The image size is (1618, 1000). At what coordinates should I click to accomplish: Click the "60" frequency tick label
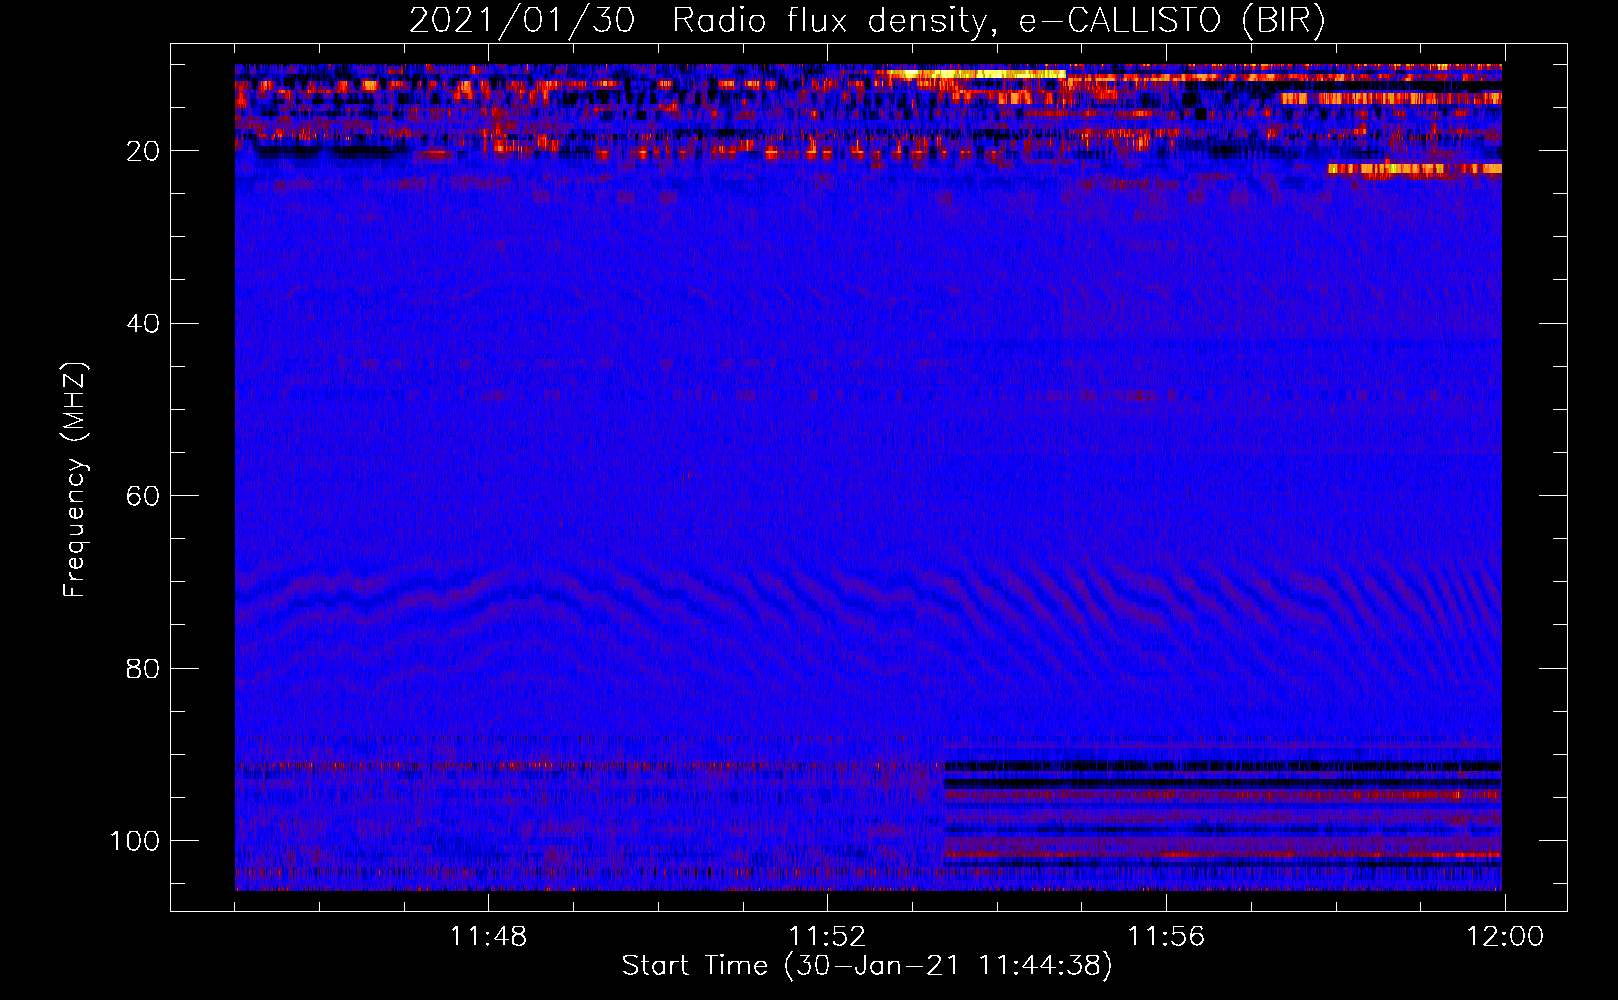144,496
